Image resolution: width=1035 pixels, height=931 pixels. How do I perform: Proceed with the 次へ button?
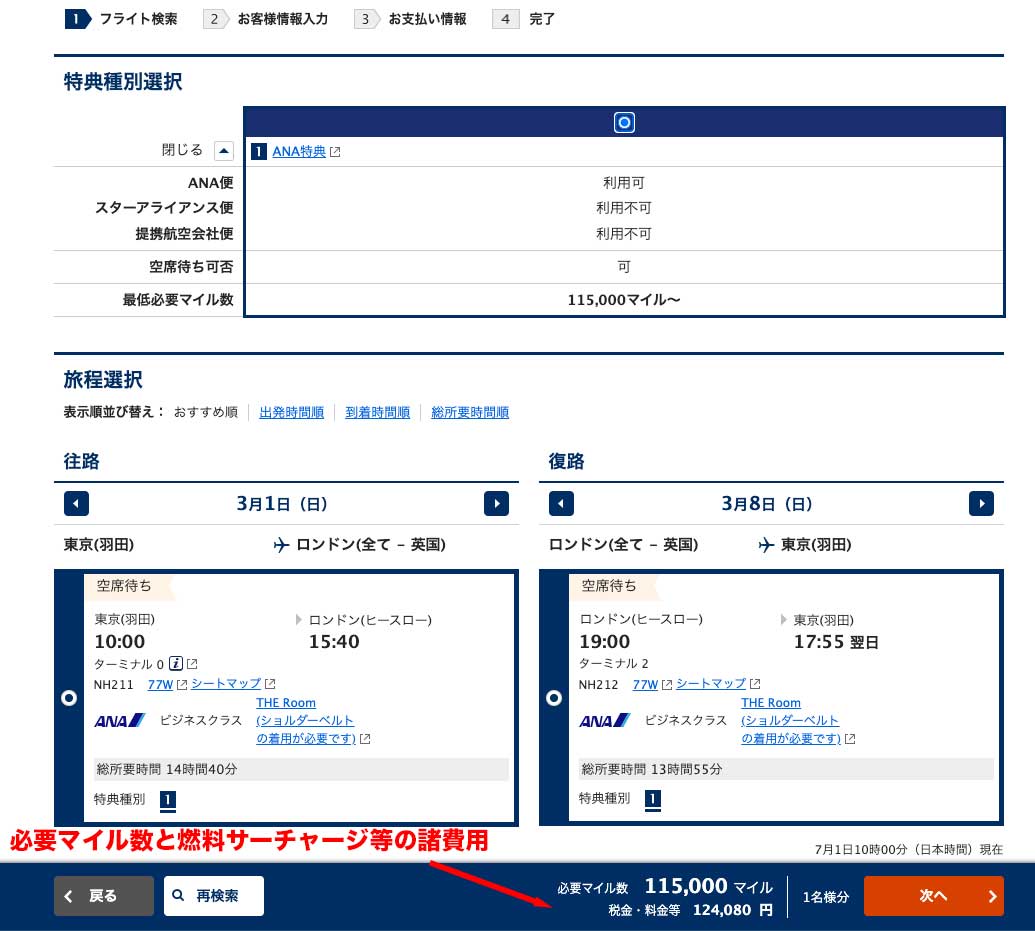point(933,896)
